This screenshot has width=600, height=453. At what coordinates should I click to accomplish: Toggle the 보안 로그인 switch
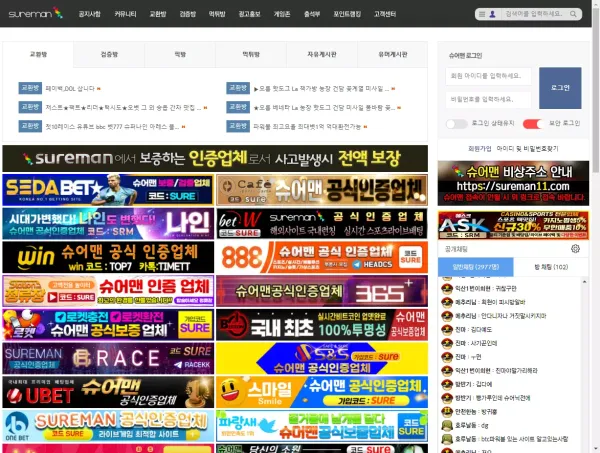click(533, 124)
